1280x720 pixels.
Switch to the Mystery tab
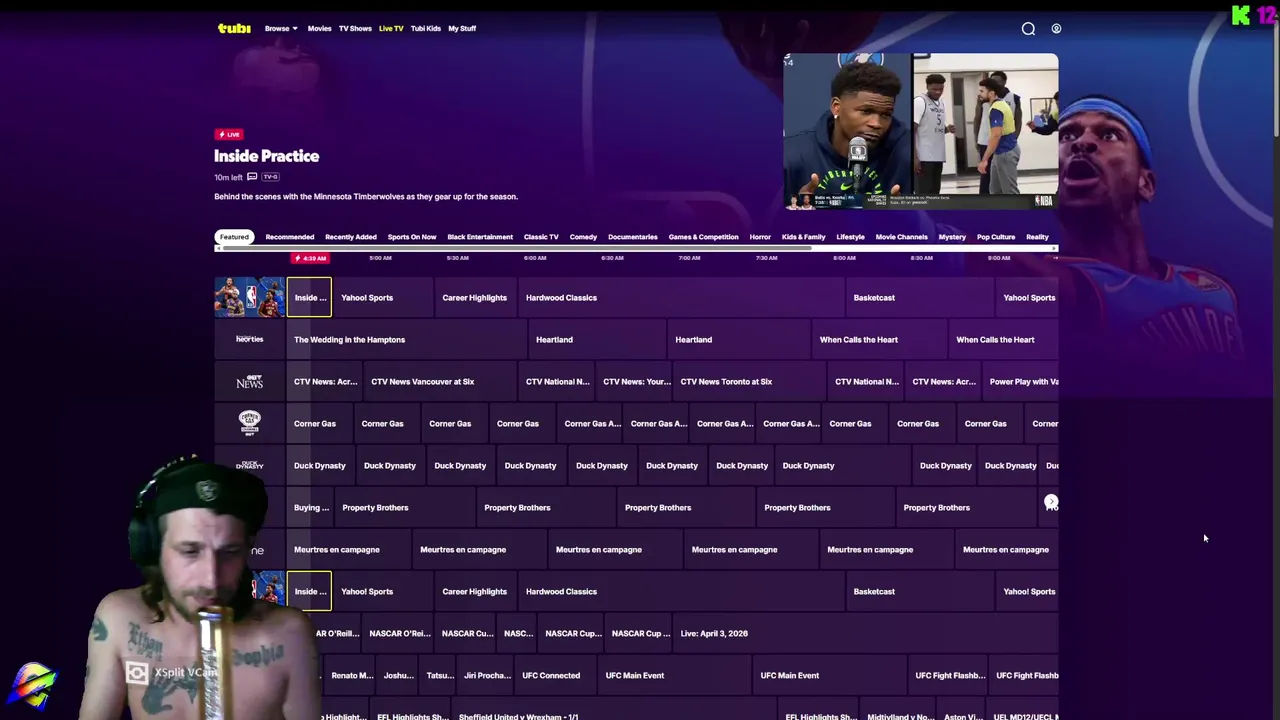click(x=952, y=237)
